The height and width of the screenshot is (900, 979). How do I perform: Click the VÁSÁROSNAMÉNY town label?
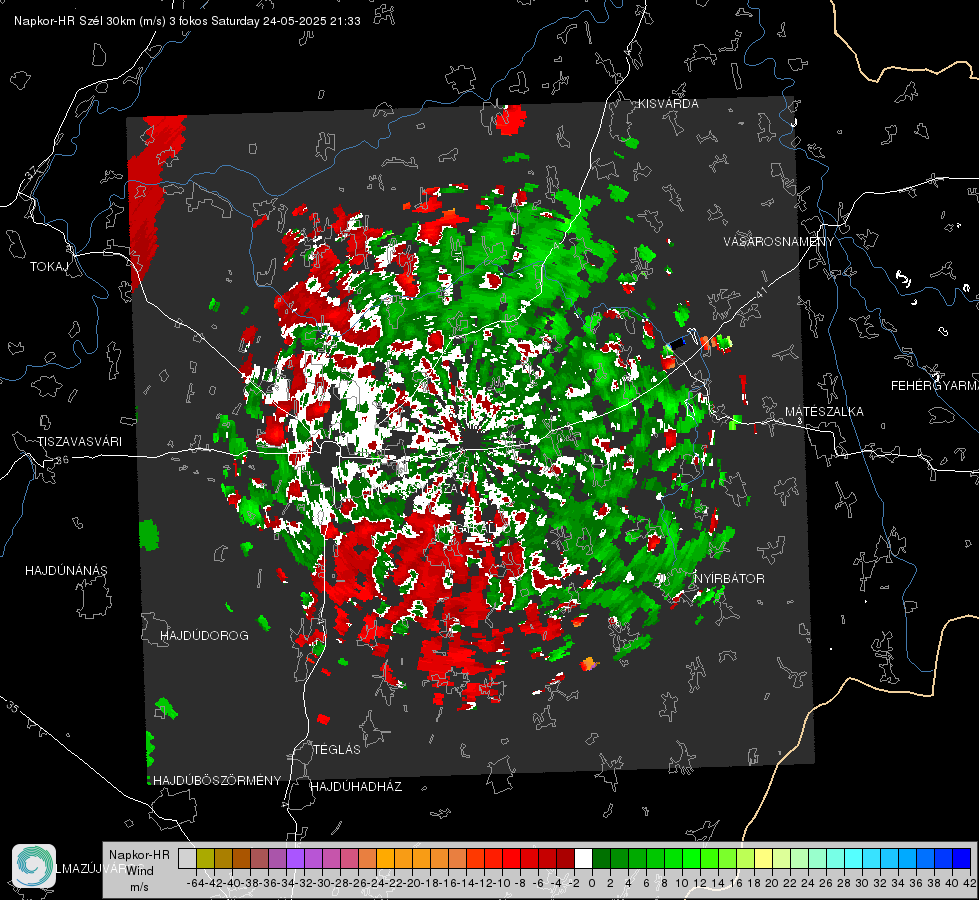(x=779, y=242)
